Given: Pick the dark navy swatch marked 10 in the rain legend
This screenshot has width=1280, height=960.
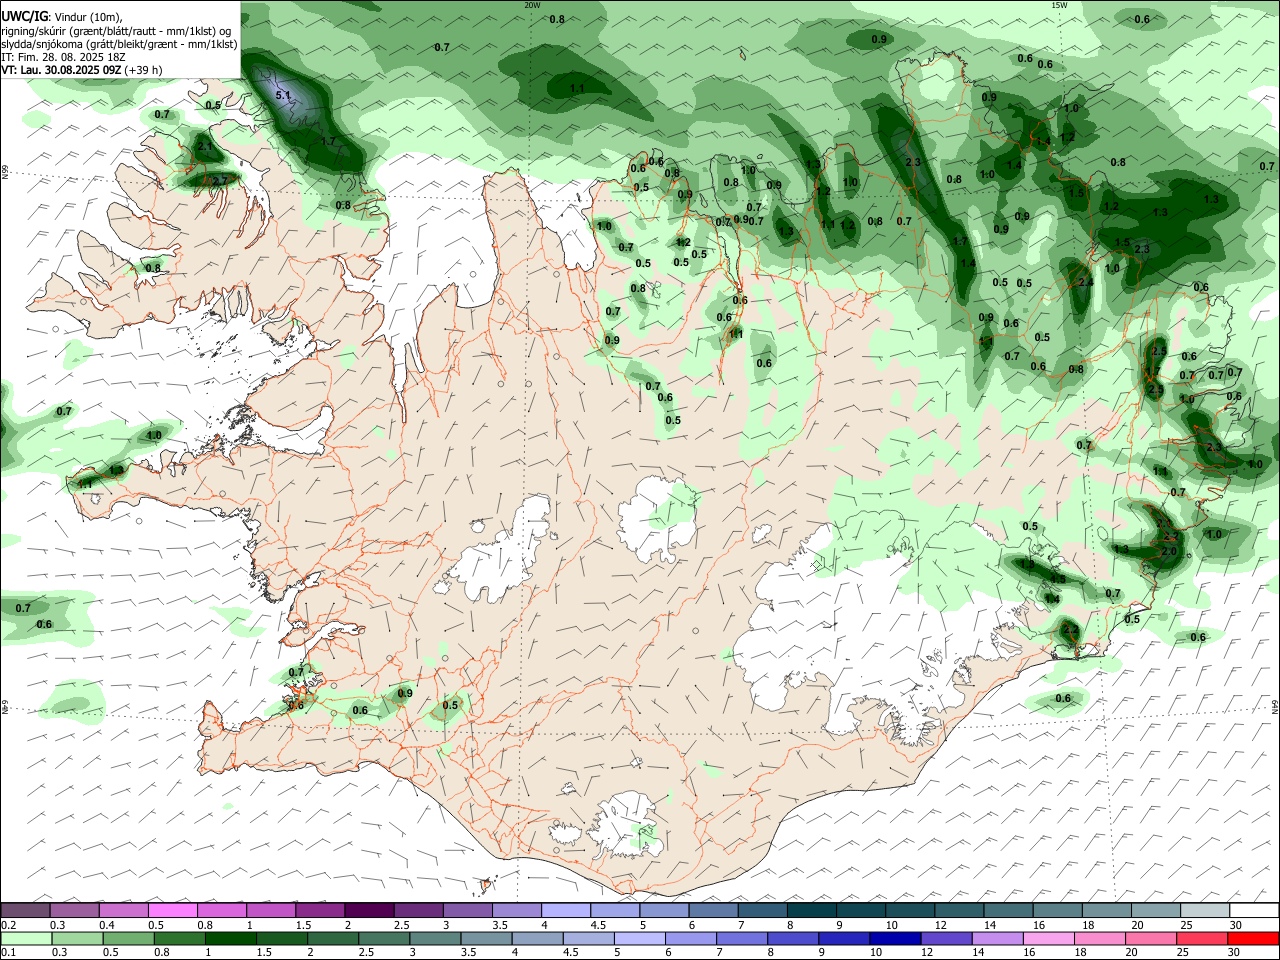Looking at the screenshot, I should [x=895, y=938].
